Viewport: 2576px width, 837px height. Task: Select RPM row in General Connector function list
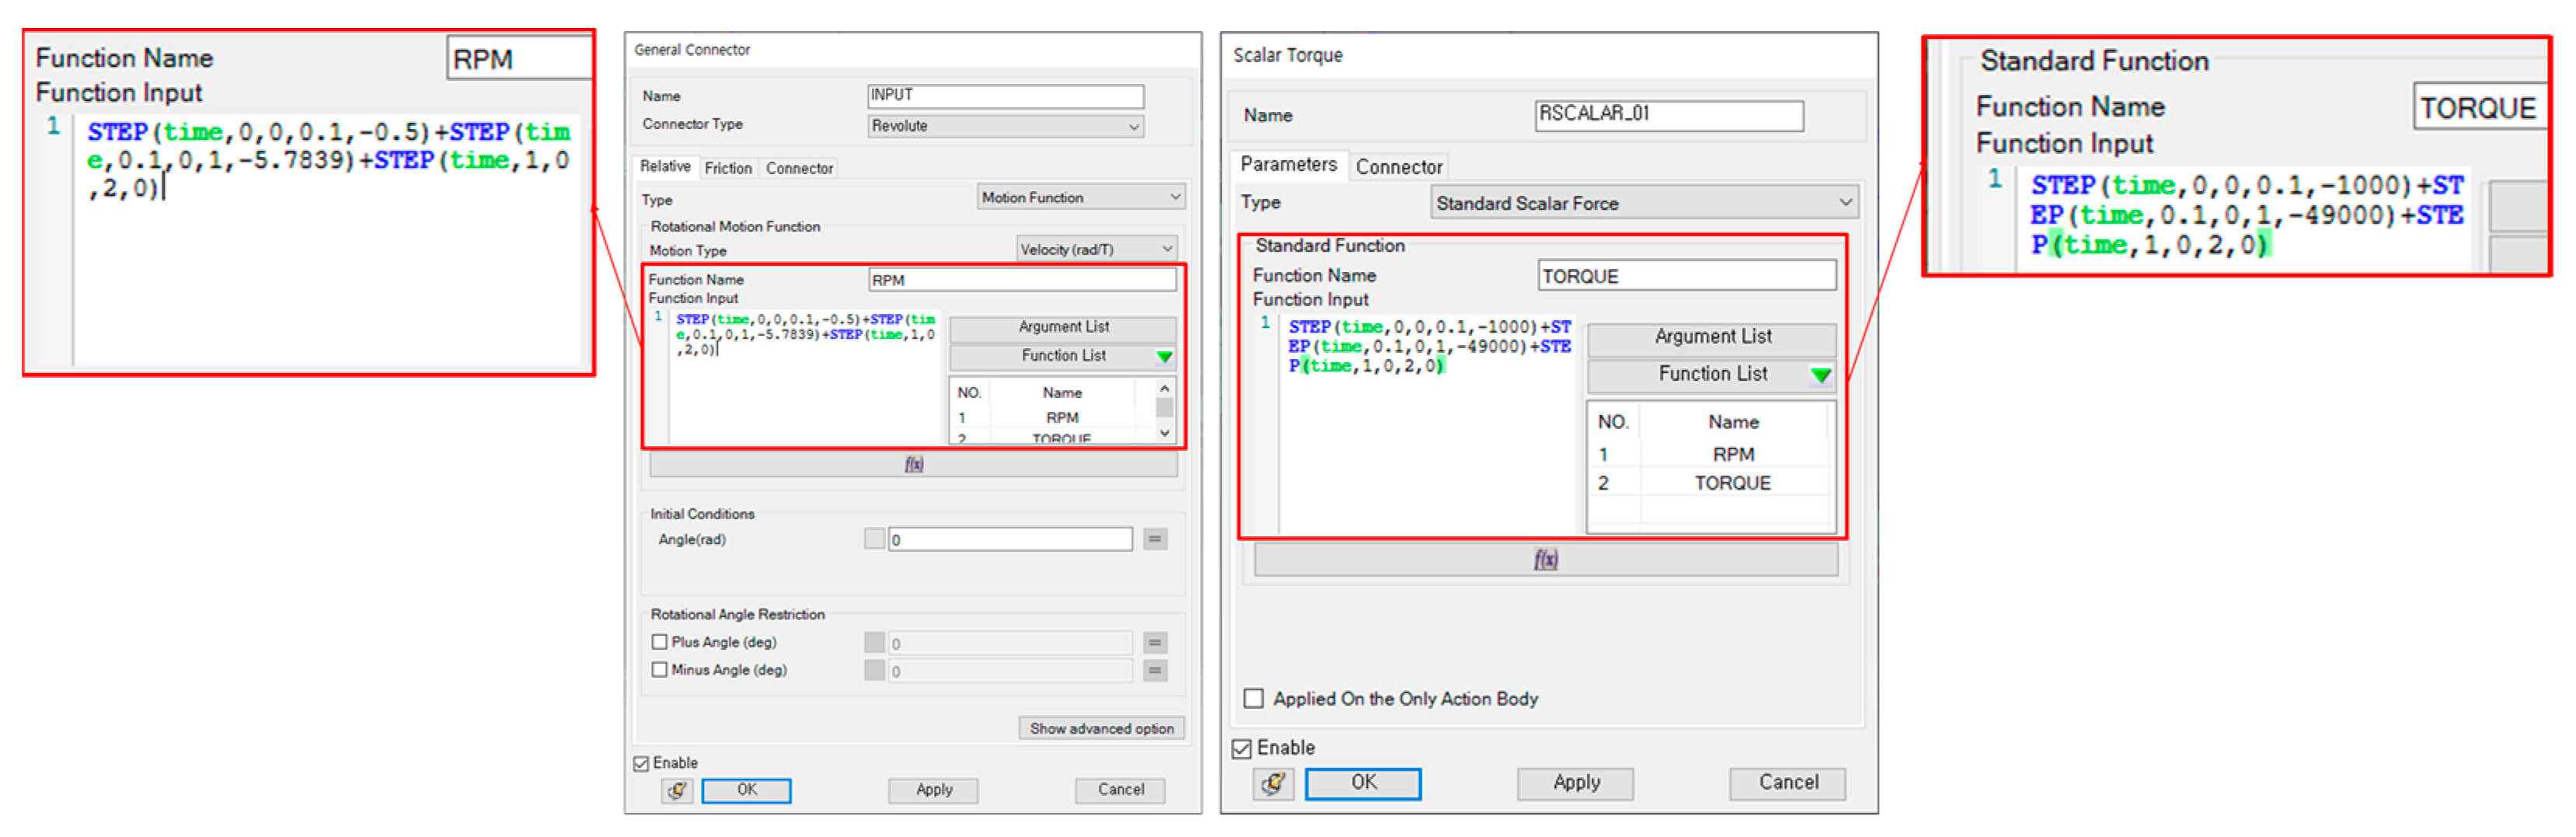click(1052, 419)
